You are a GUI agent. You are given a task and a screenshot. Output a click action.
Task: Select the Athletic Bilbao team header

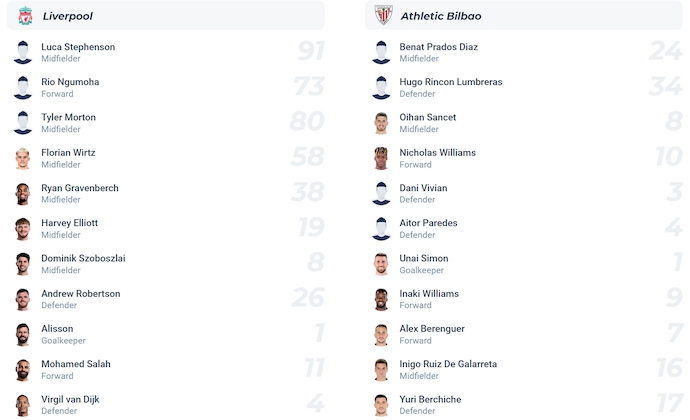pyautogui.click(x=524, y=16)
